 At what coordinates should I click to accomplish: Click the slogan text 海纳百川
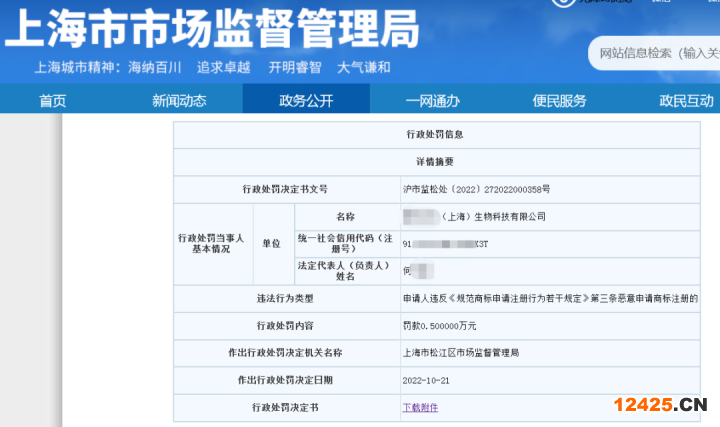pyautogui.click(x=155, y=67)
